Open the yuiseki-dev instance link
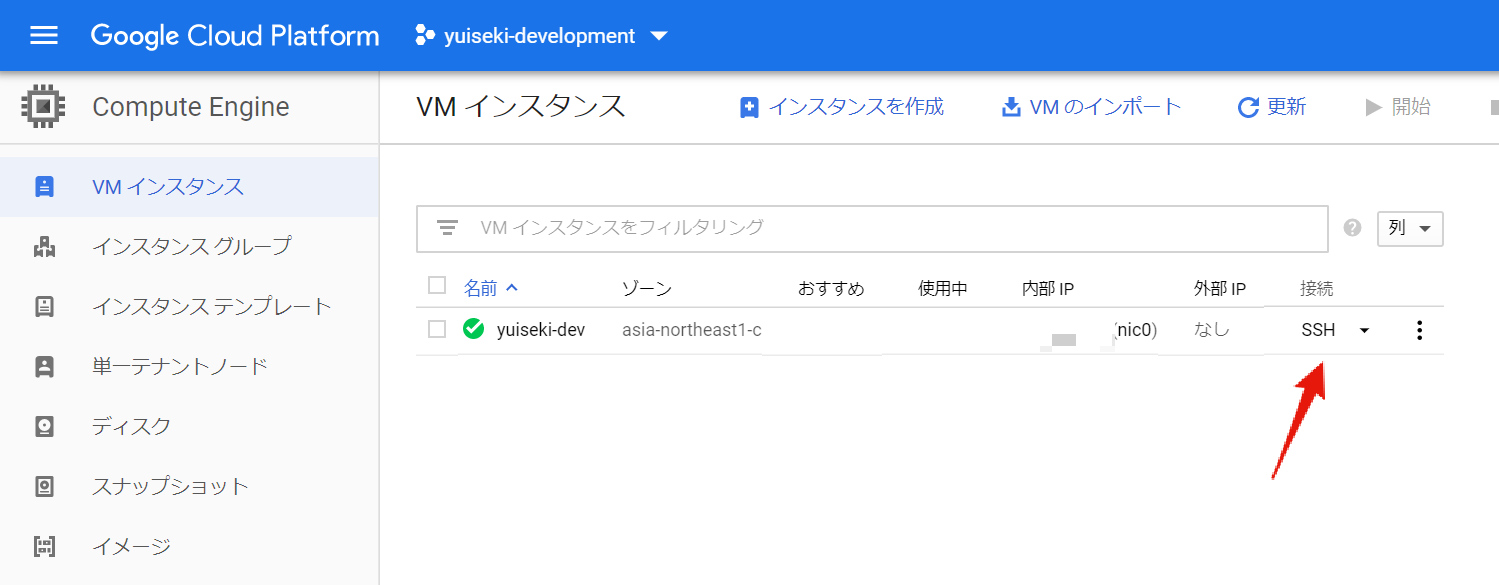 (541, 329)
